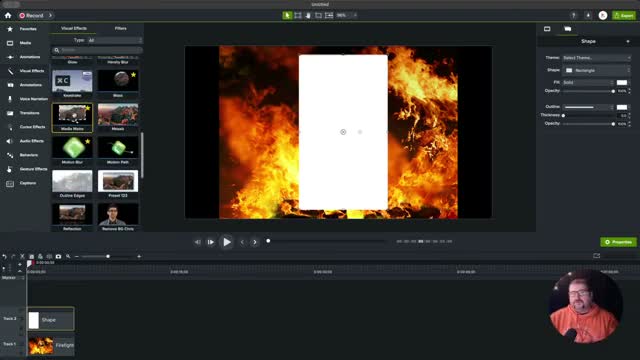Viewport: 640px width, 360px height.
Task: Select the Media Matte effect thumbnail
Action: (72, 118)
